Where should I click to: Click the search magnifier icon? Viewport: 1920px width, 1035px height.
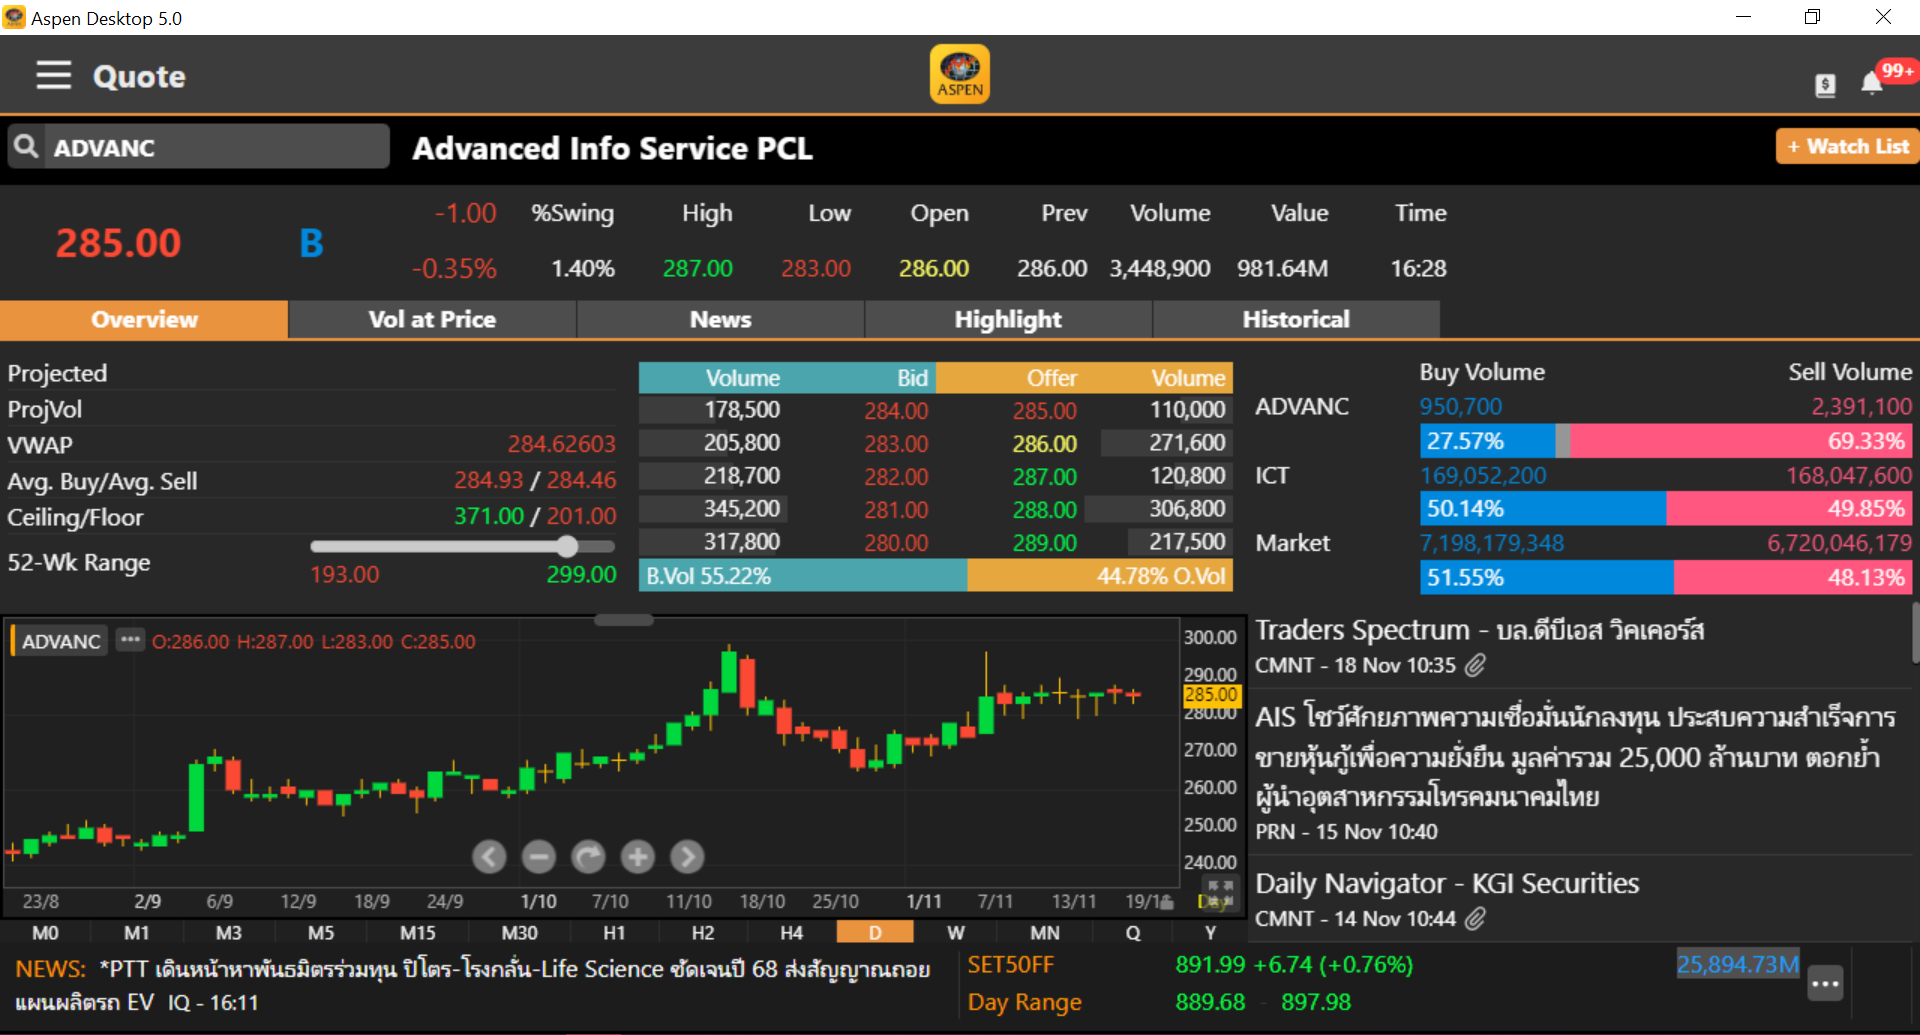pyautogui.click(x=26, y=147)
